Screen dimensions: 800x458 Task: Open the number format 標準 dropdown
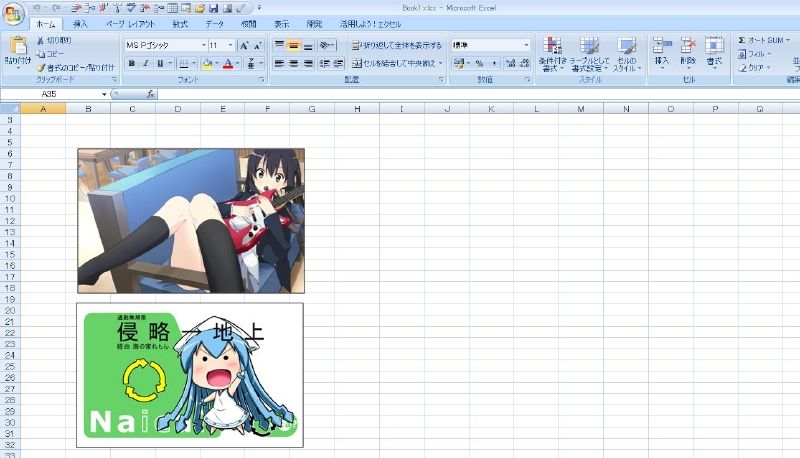click(x=526, y=45)
